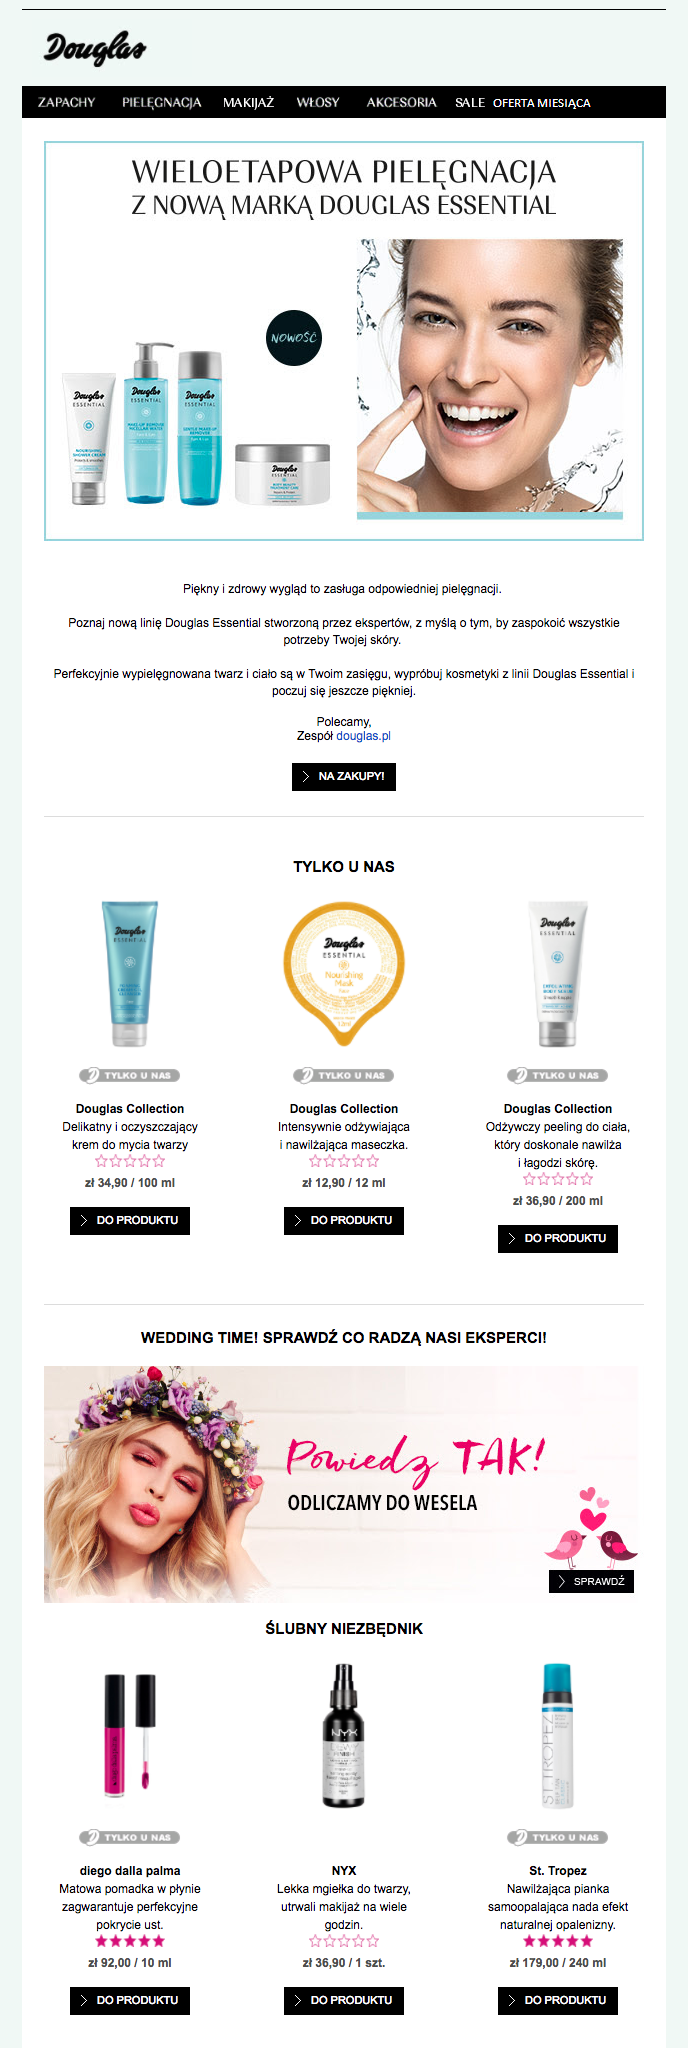
Task: Click TYLKO U NAS badge above St. Tropez
Action: click(x=558, y=1837)
